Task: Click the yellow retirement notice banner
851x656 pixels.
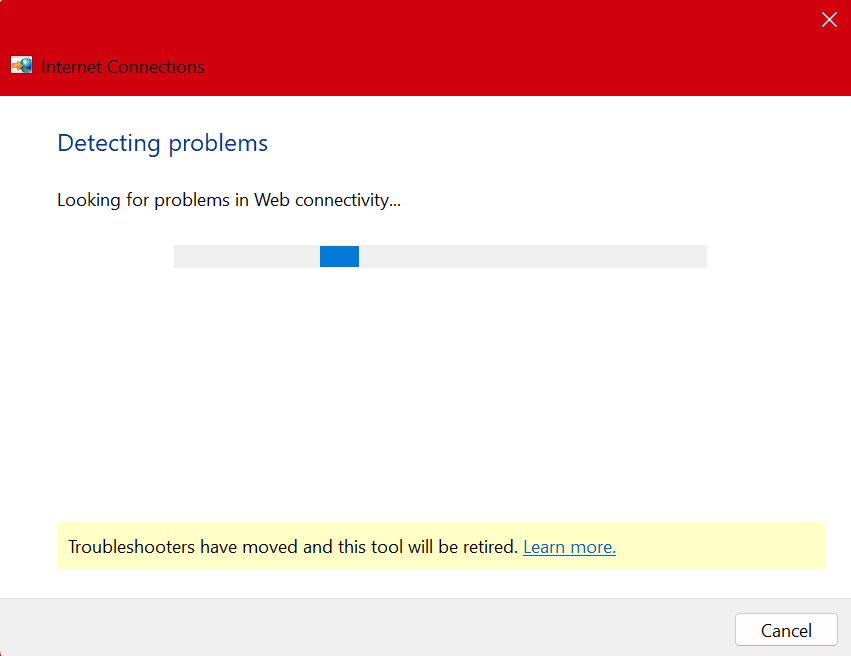Action: tap(440, 546)
